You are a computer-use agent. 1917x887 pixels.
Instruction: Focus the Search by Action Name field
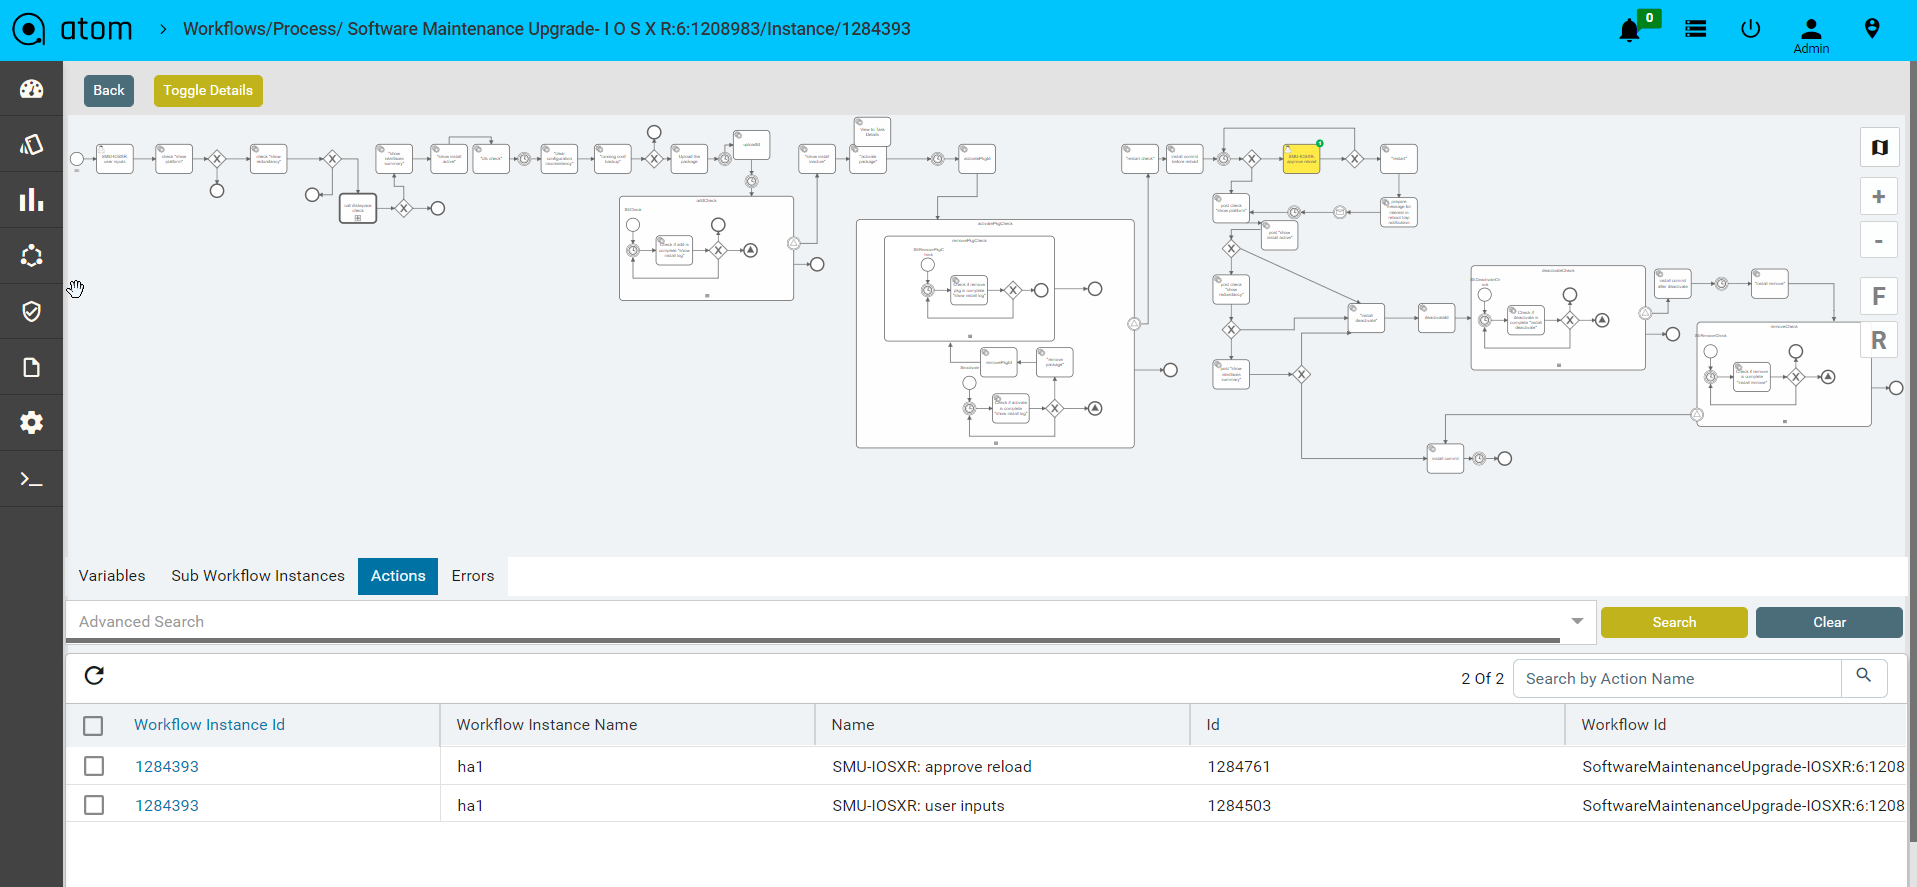pyautogui.click(x=1677, y=678)
